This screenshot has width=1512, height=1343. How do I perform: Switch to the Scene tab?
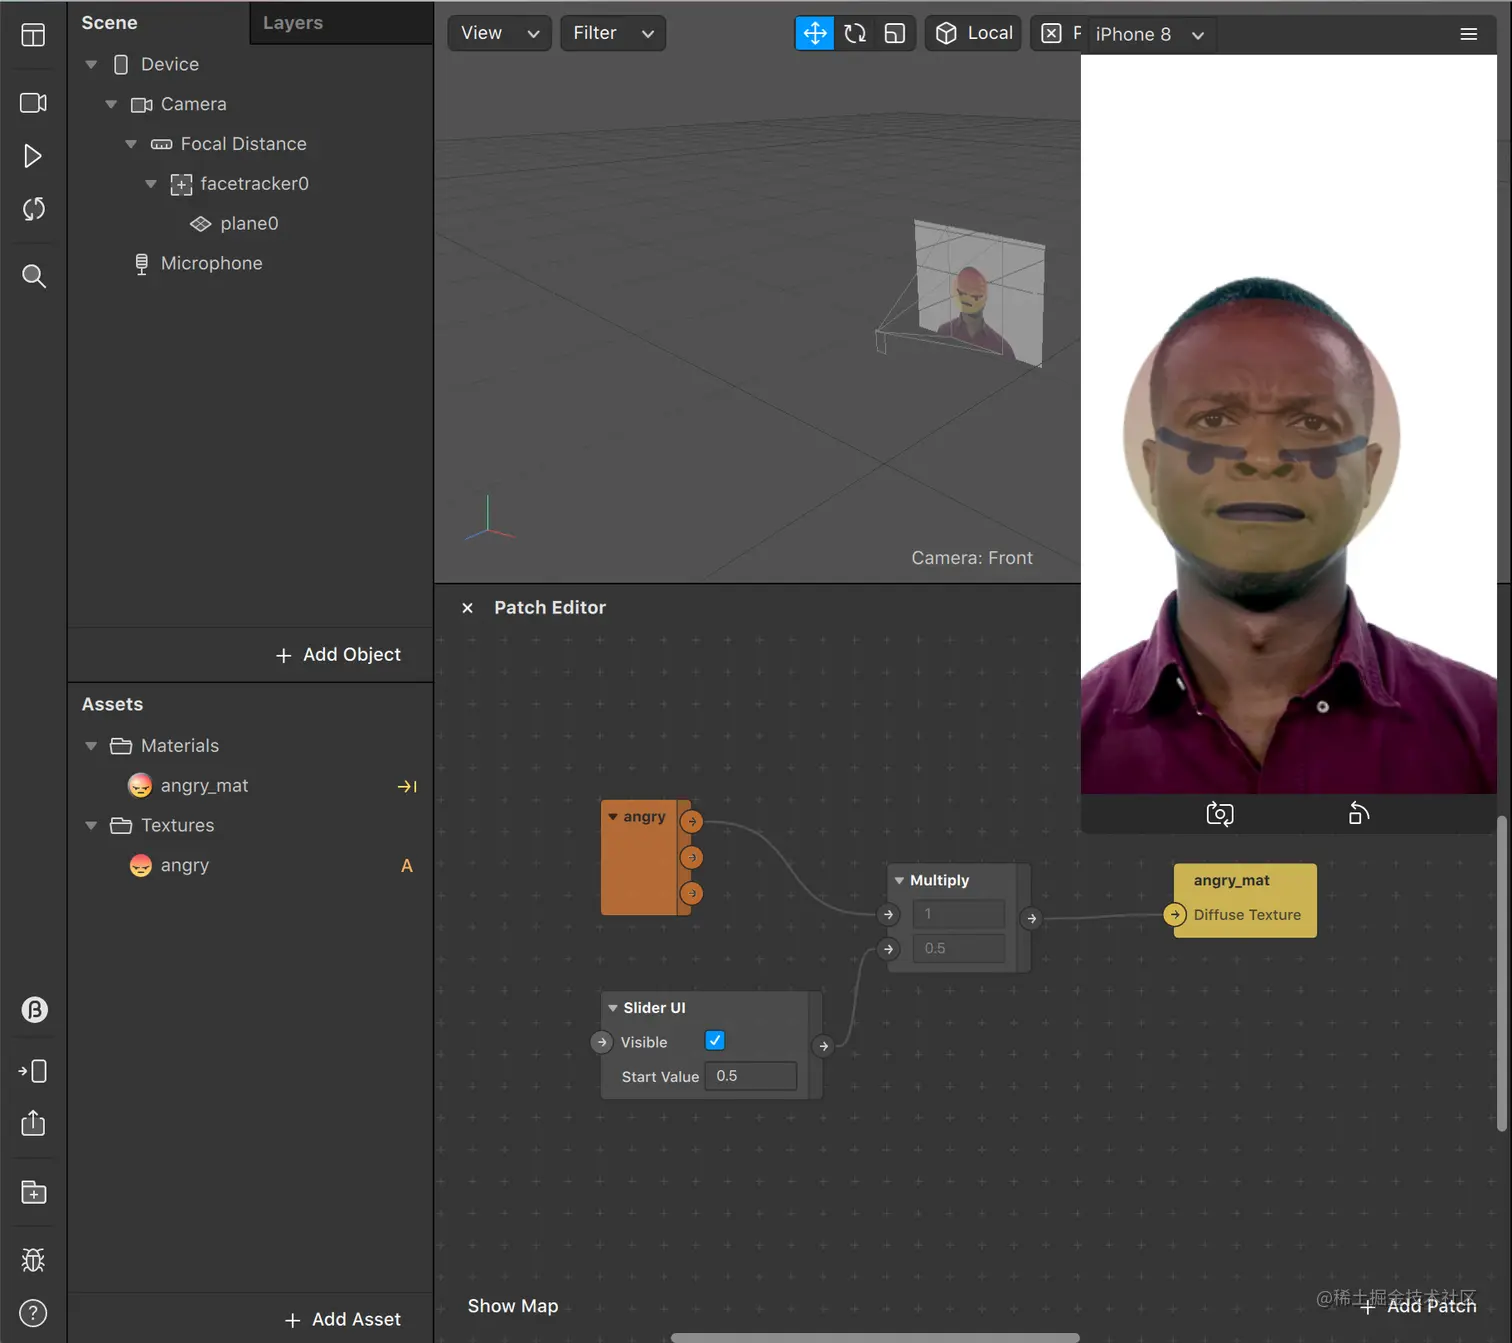tap(109, 23)
